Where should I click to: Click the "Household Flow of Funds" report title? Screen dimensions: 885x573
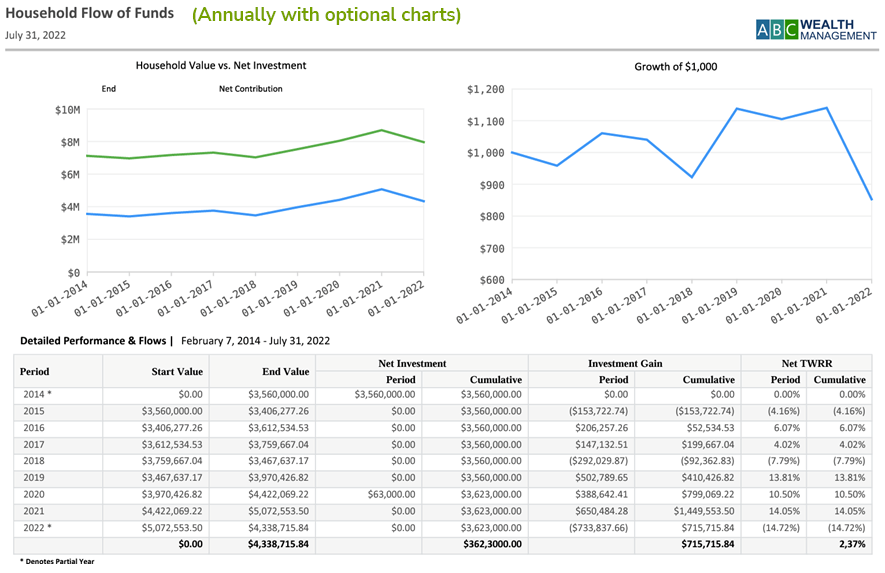89,14
